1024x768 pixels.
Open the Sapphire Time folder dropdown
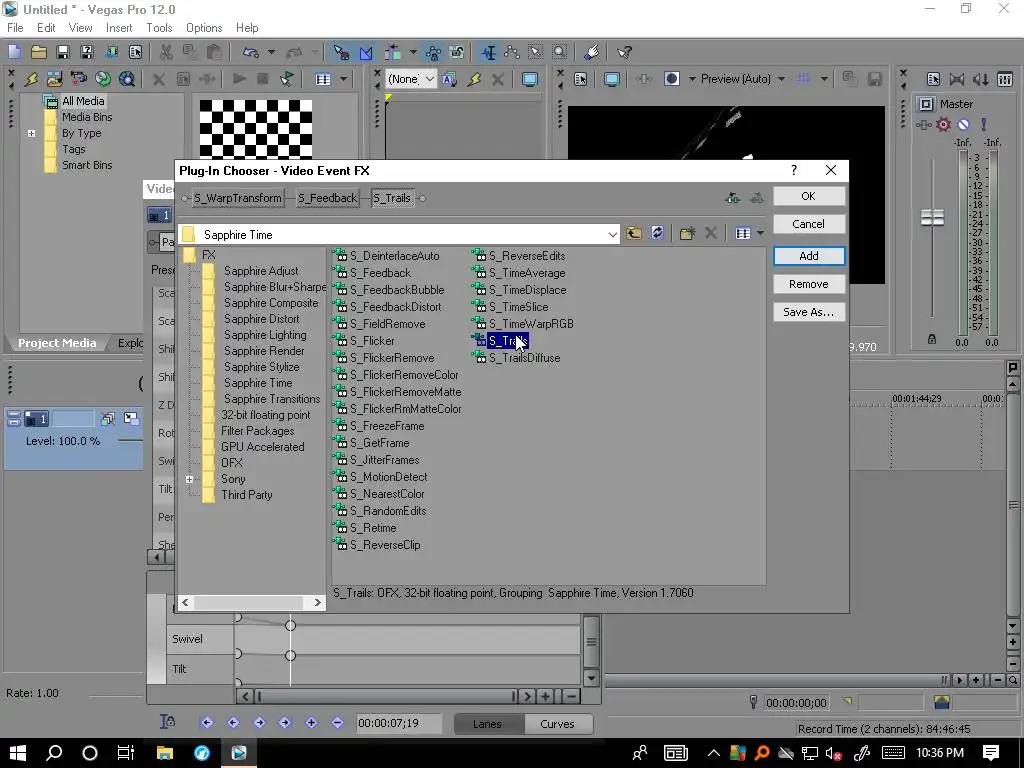[x=612, y=234]
